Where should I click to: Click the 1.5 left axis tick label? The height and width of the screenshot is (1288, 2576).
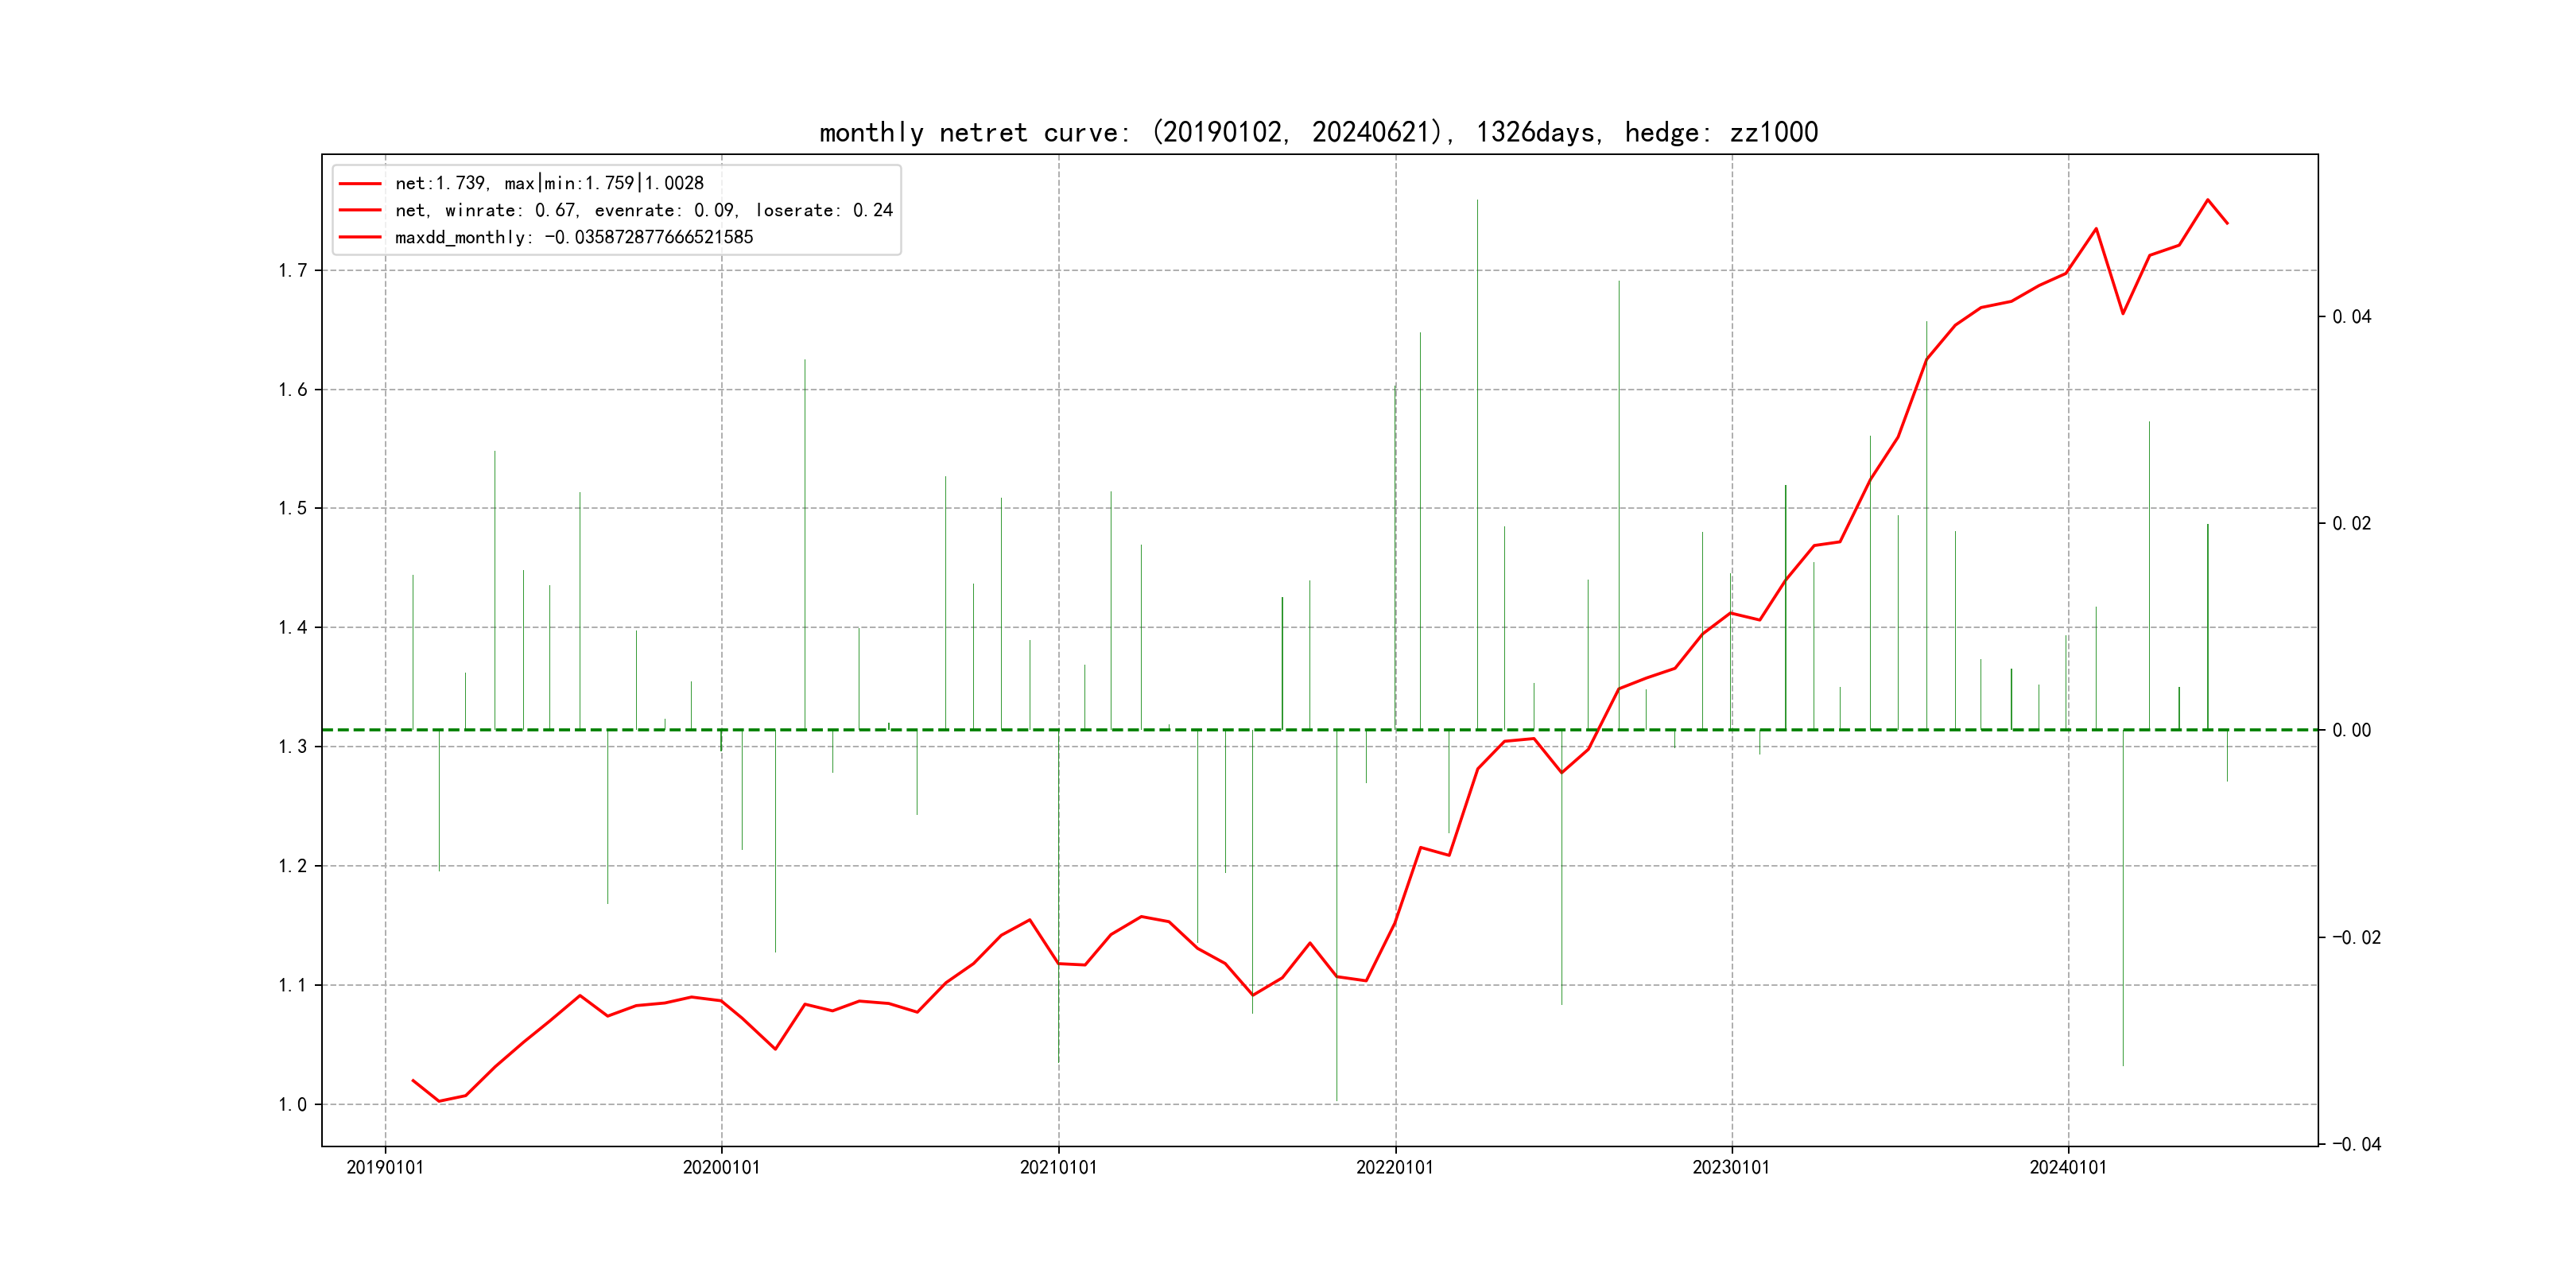coord(292,508)
